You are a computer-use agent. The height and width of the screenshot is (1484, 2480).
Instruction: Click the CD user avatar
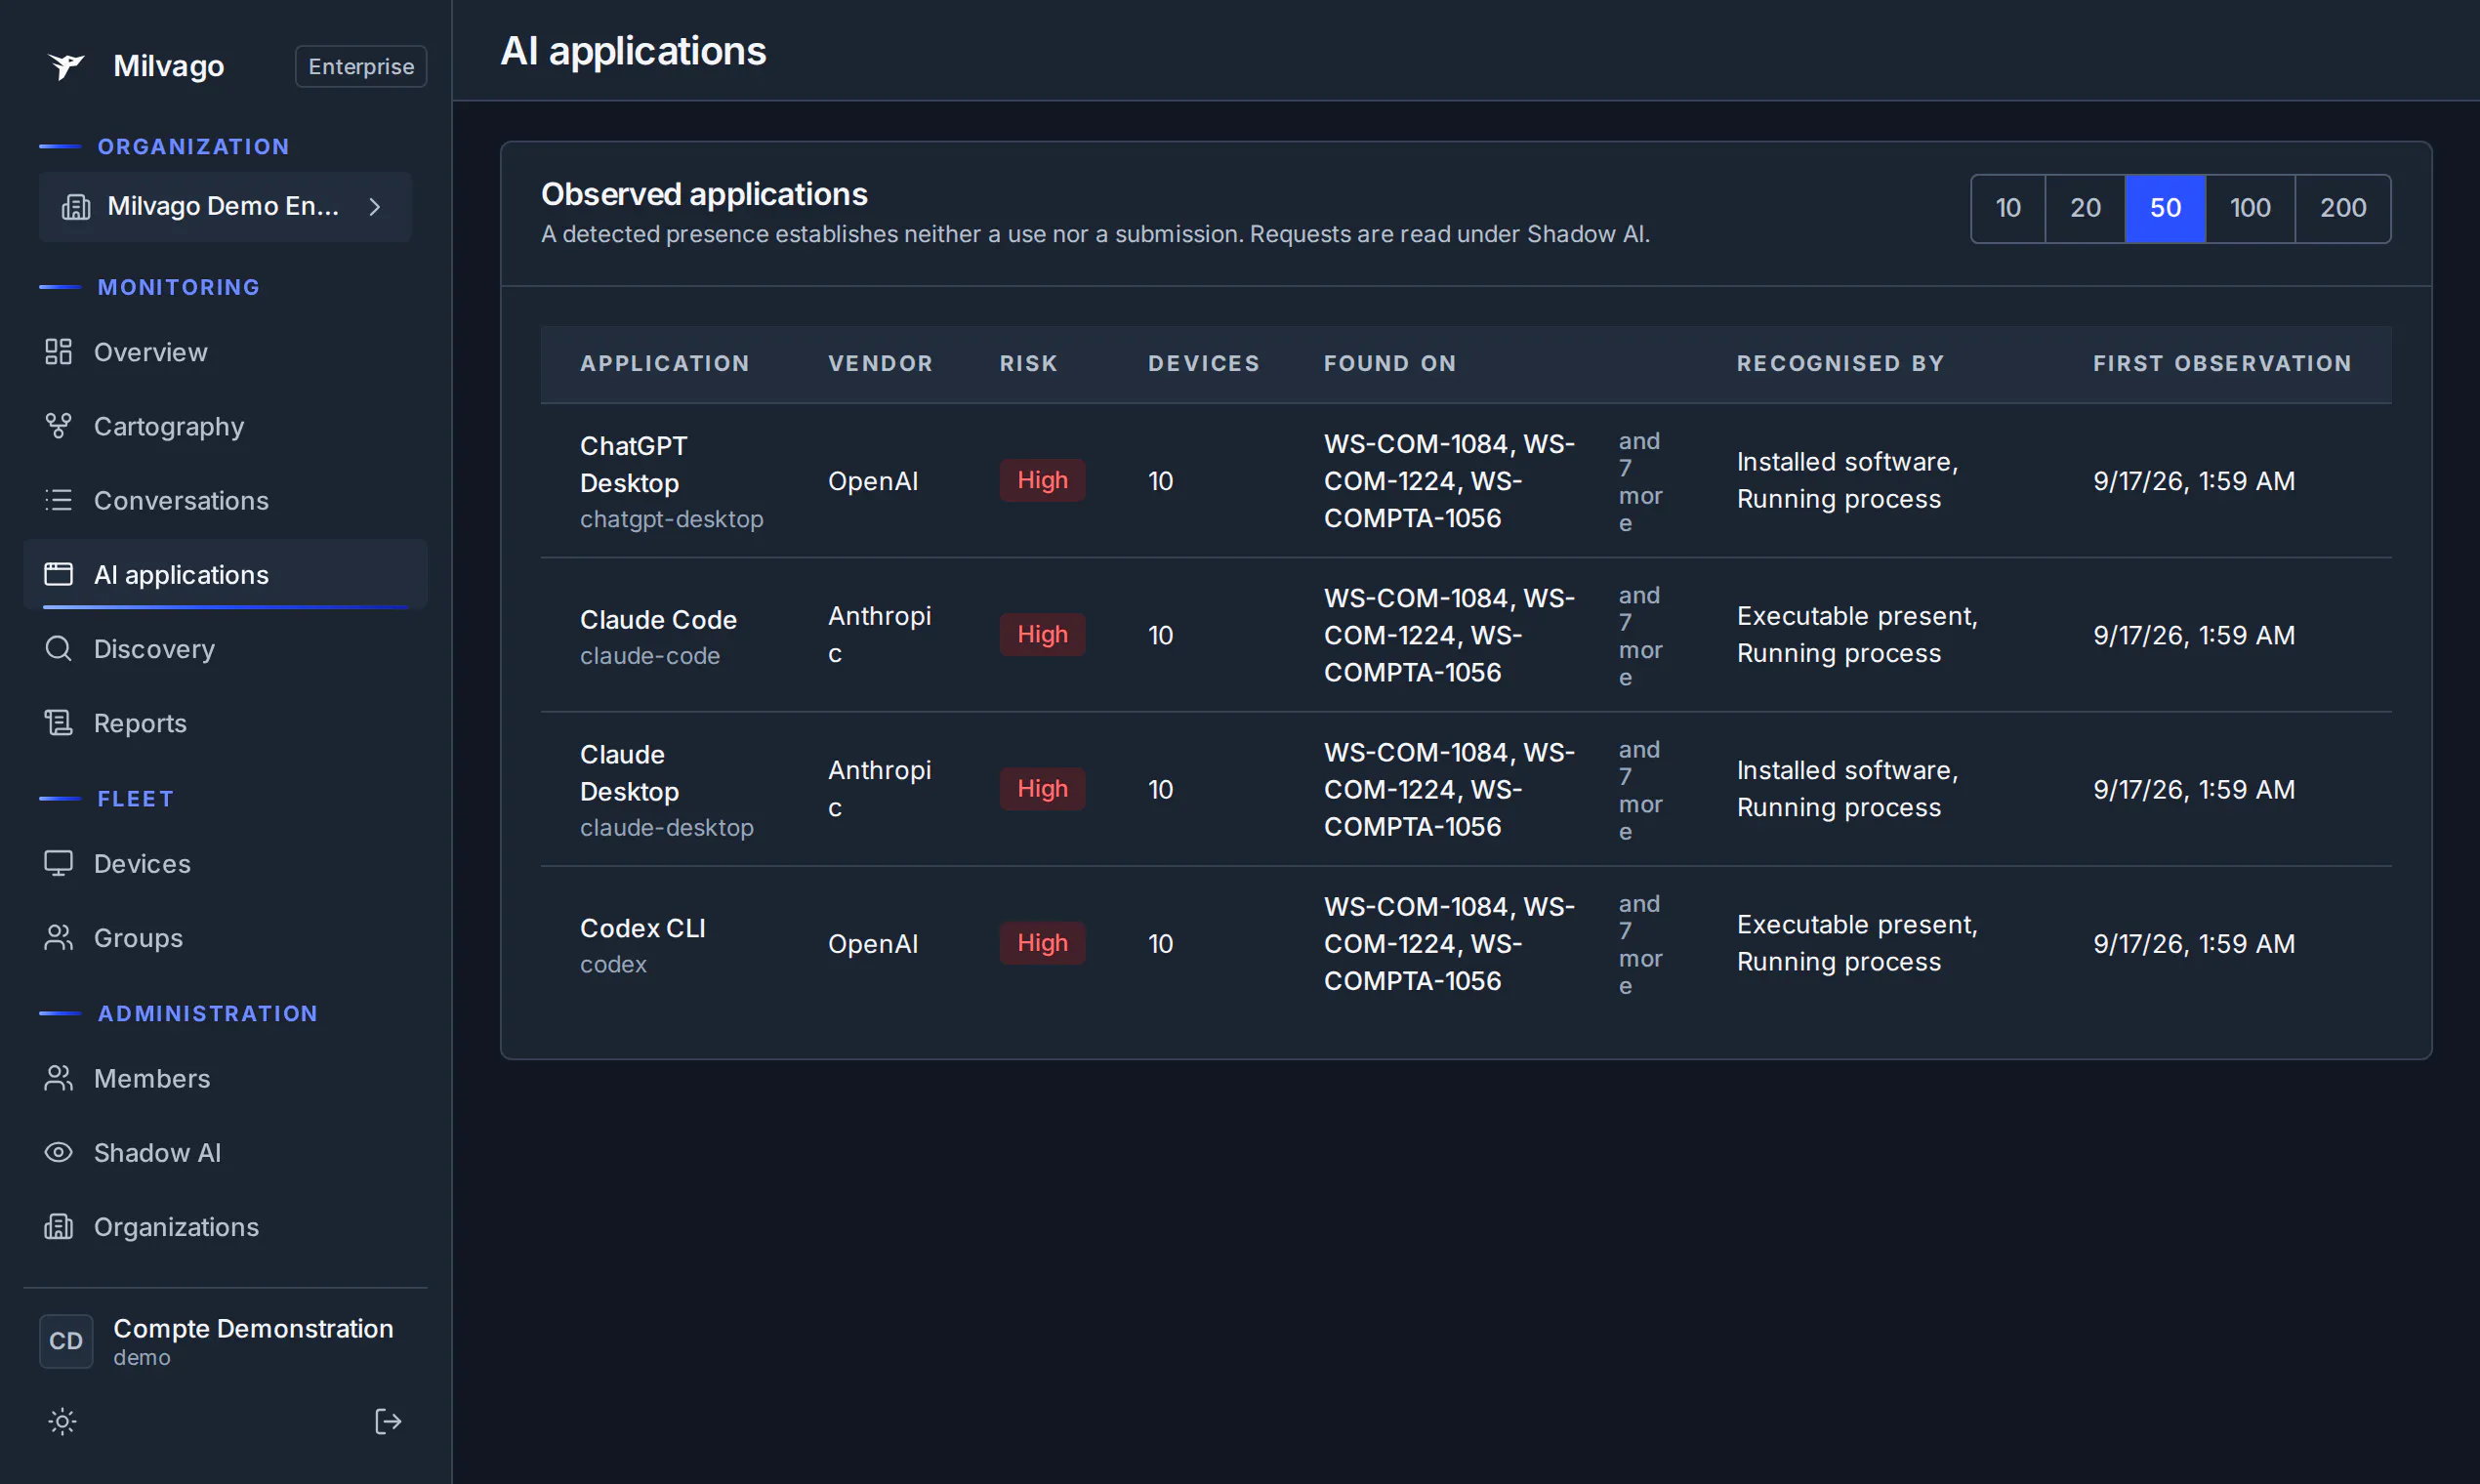tap(66, 1341)
